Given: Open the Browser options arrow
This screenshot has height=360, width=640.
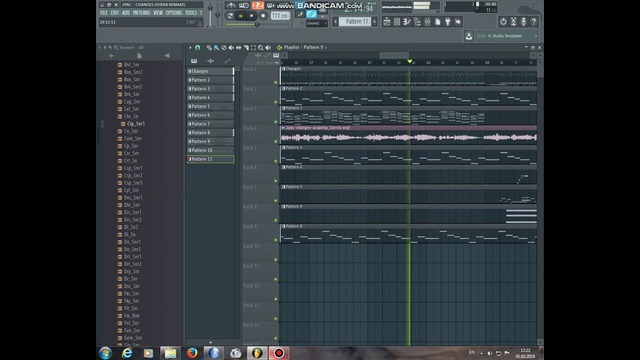Looking at the screenshot, I should 100,48.
